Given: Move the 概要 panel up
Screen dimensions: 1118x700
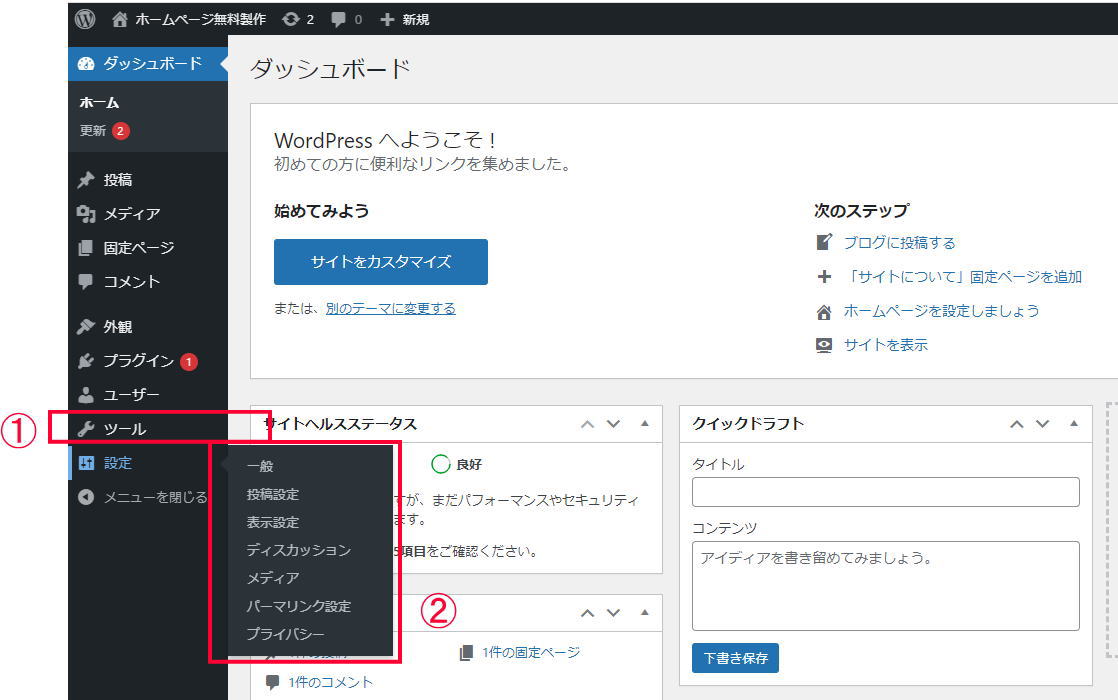Looking at the screenshot, I should (x=588, y=613).
